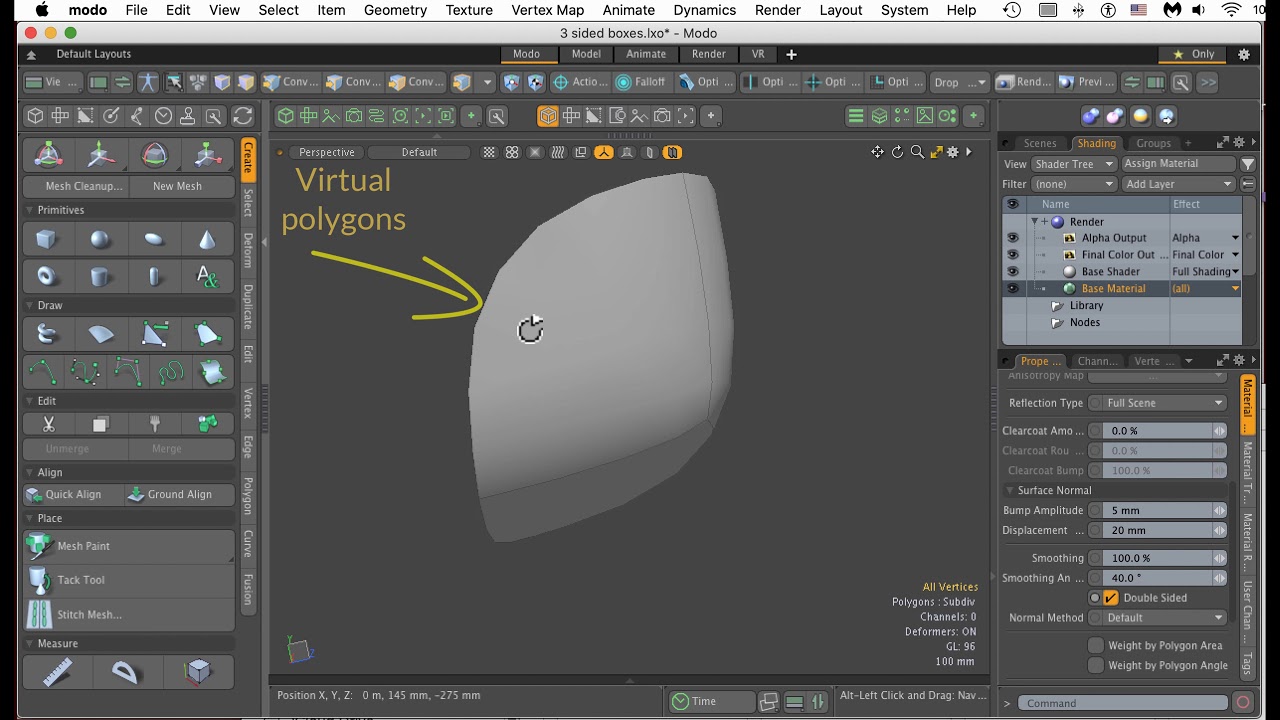Image resolution: width=1280 pixels, height=720 pixels.
Task: Open the Dimensions cube measure tool
Action: [x=198, y=673]
